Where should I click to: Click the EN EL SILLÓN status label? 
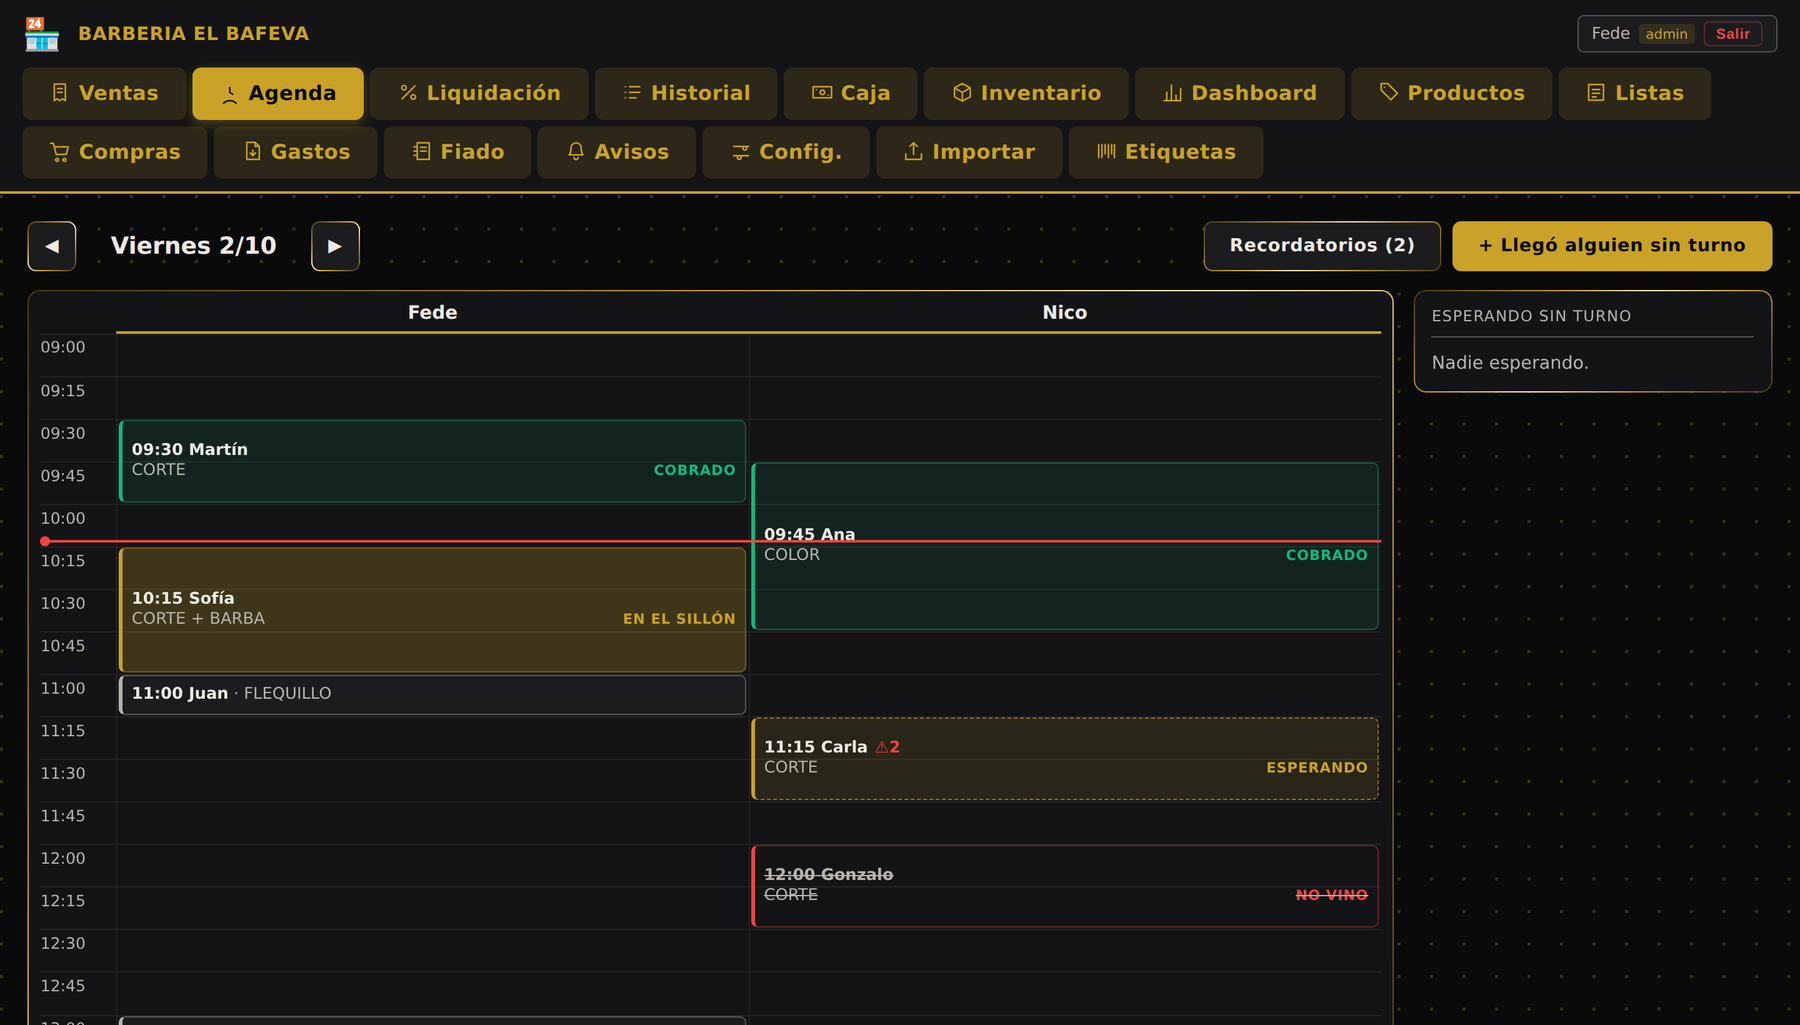679,619
